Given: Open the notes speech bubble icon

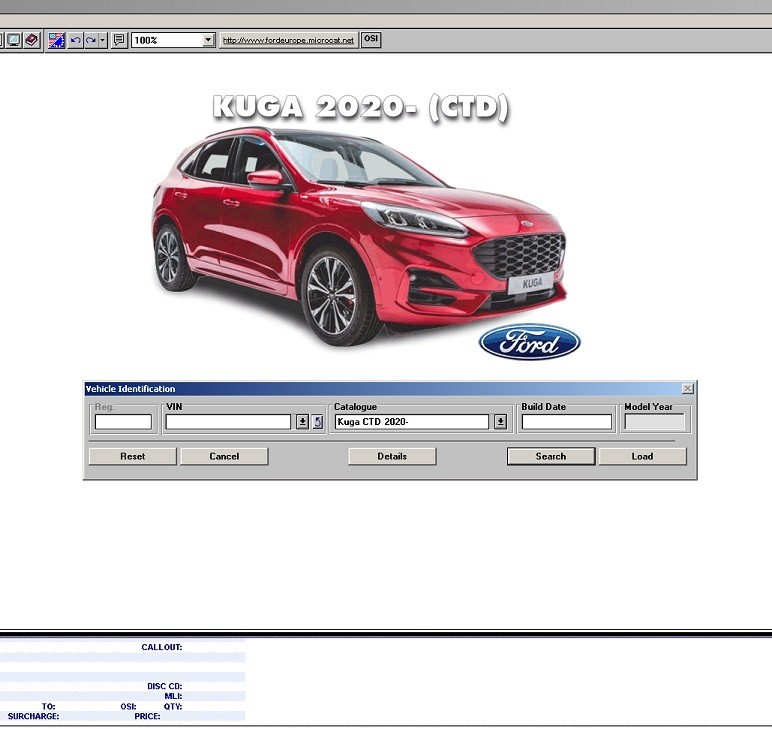Looking at the screenshot, I should coord(119,40).
